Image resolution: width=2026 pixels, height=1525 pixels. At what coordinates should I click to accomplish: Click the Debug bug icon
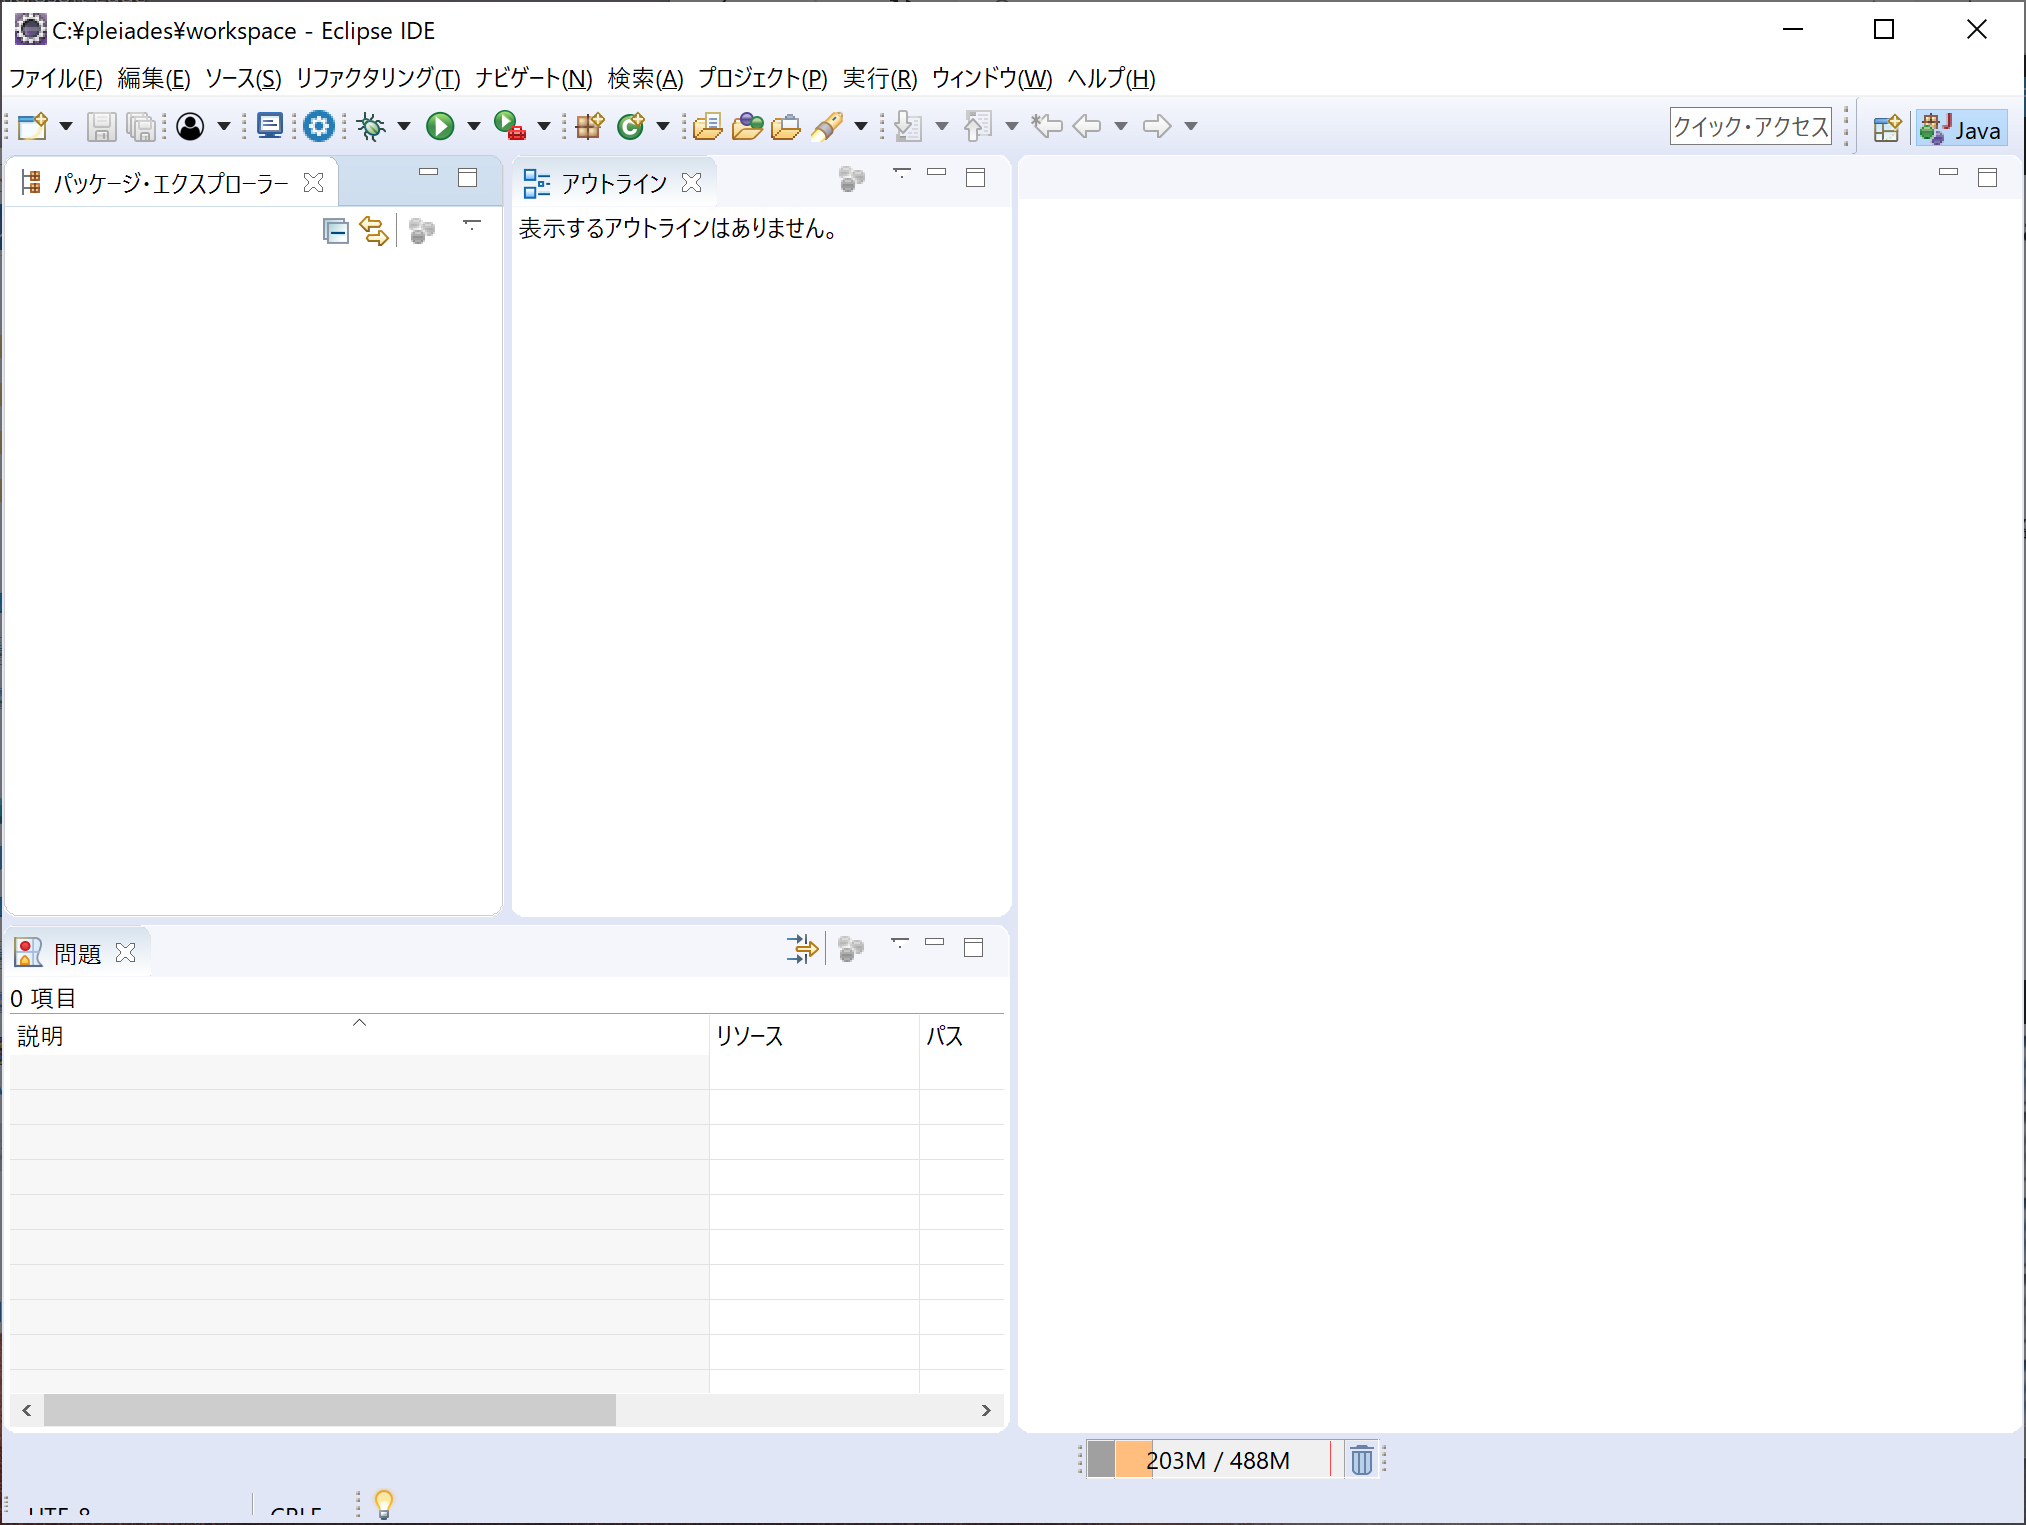(372, 126)
